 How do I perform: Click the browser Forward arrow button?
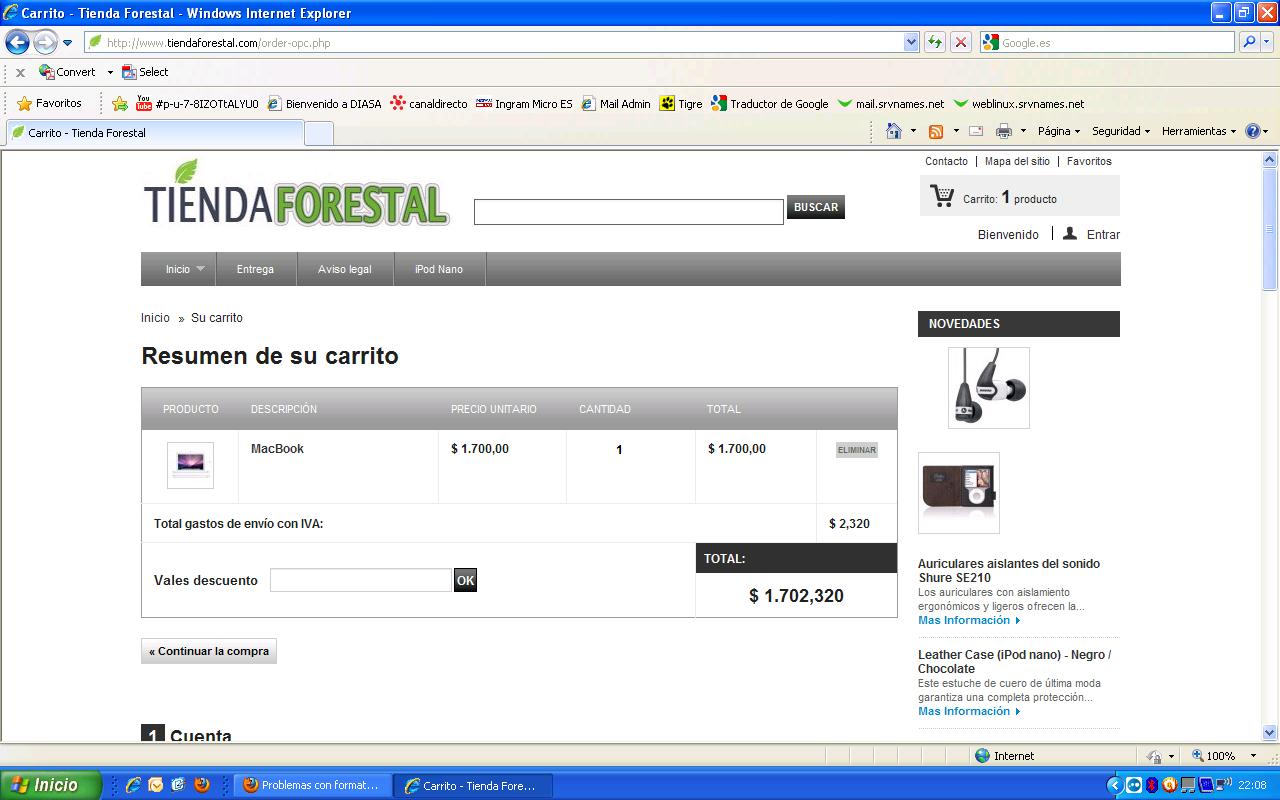[45, 43]
